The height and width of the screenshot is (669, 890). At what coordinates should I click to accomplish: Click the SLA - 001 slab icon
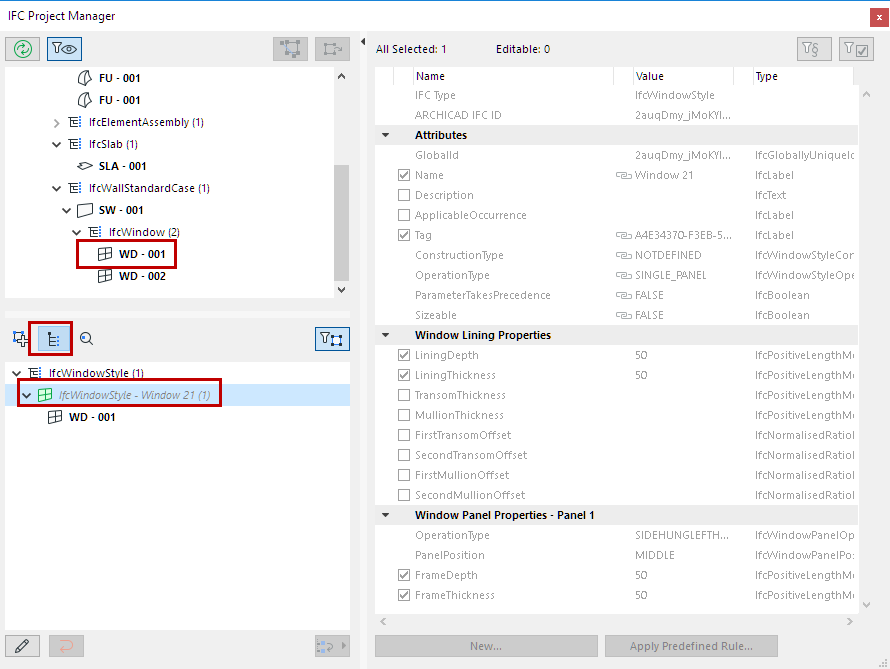tap(85, 166)
